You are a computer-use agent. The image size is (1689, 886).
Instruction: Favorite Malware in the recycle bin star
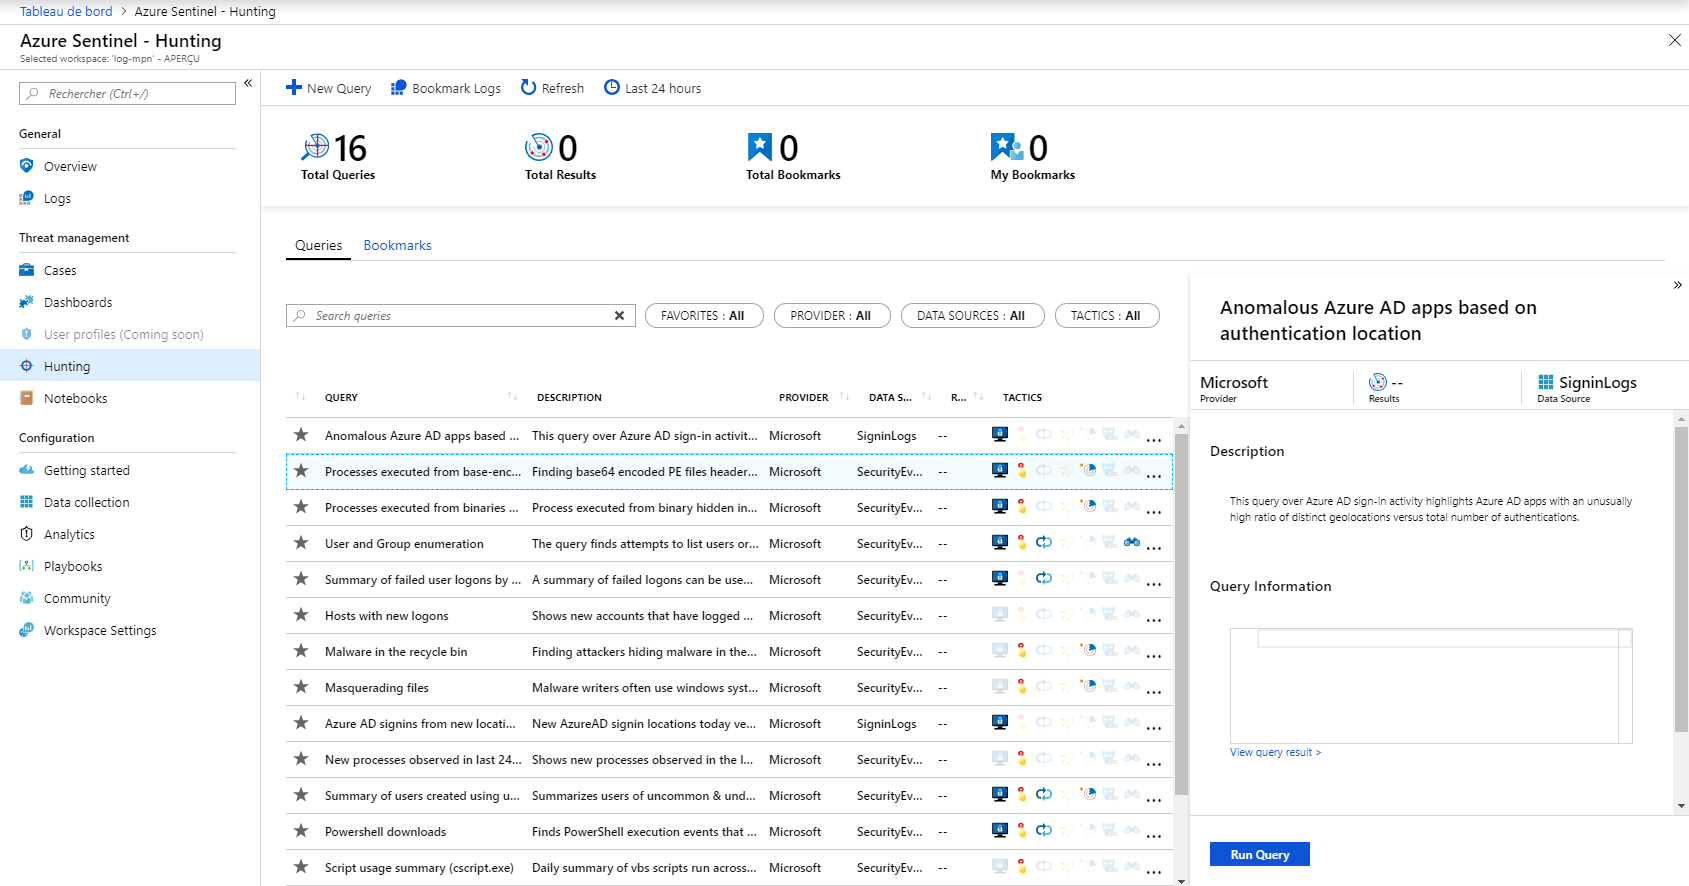click(301, 651)
